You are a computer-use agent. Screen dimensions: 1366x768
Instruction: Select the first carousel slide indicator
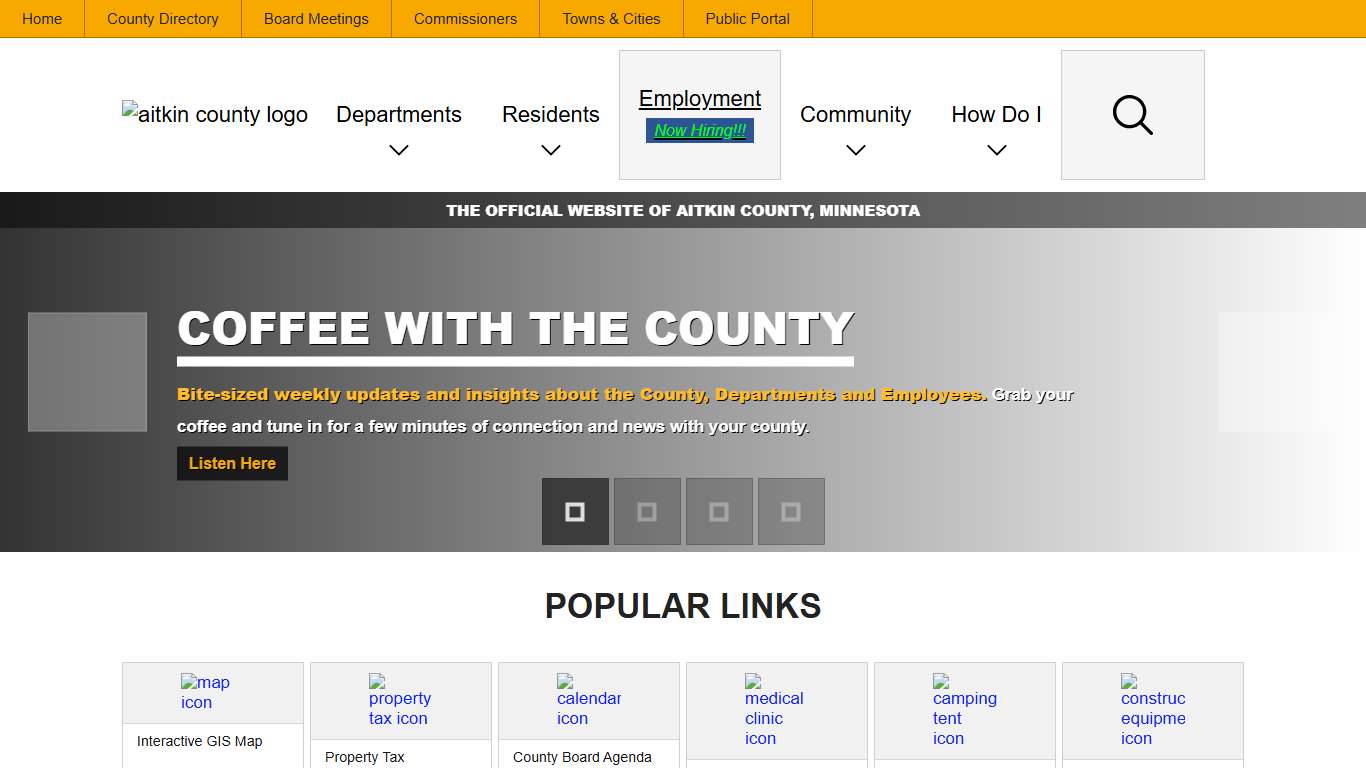click(575, 512)
